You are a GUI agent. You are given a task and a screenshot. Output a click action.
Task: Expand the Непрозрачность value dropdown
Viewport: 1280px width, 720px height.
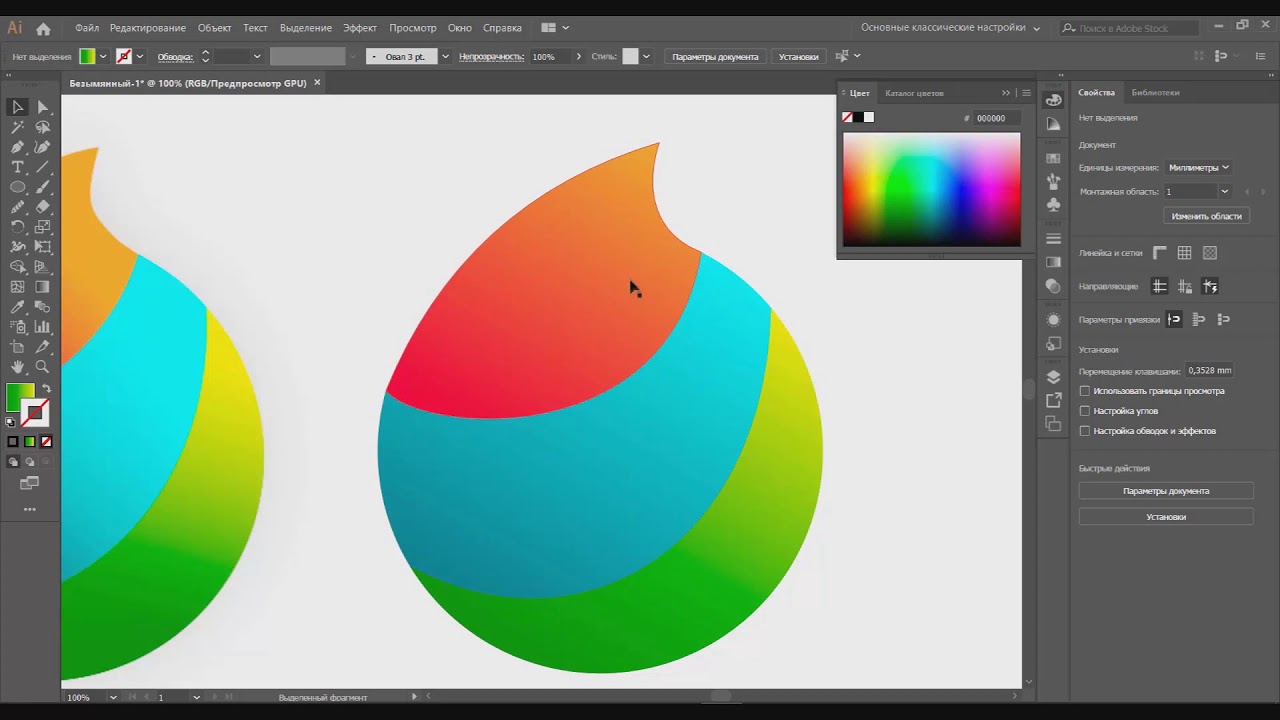[x=578, y=56]
